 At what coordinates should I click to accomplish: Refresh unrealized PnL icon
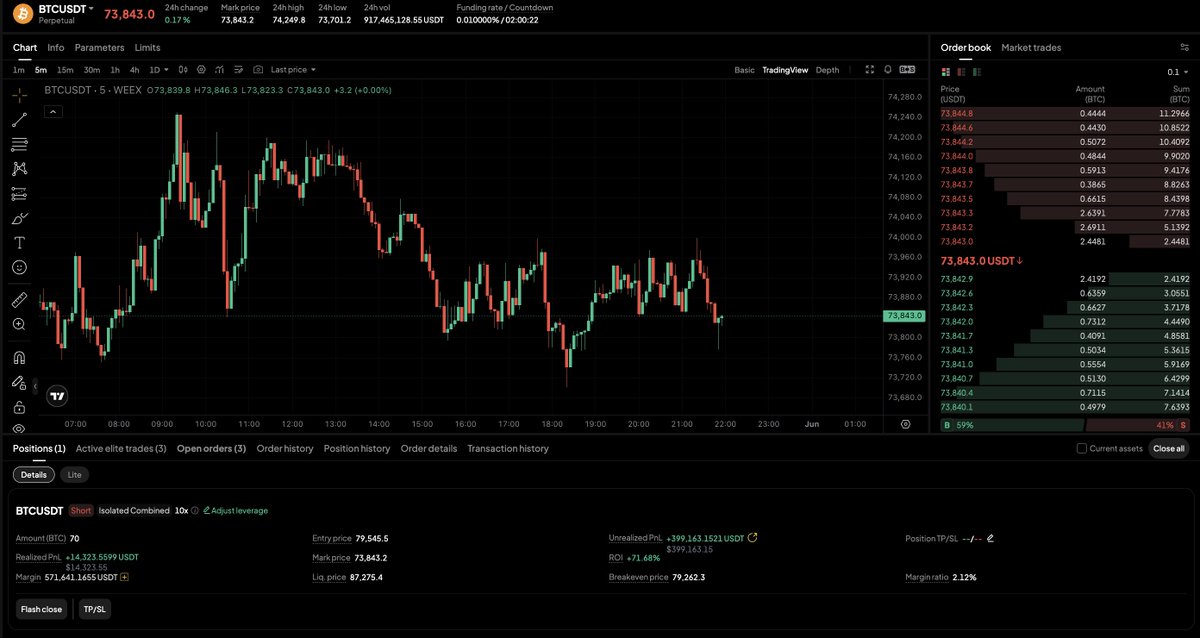coord(753,537)
